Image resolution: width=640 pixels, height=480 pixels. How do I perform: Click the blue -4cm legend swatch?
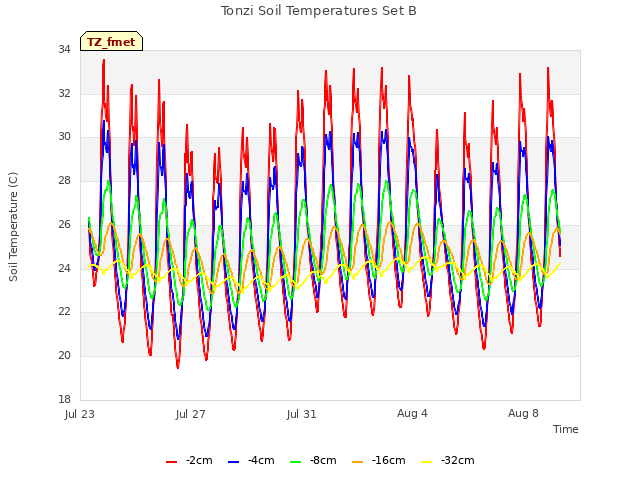[x=233, y=462]
